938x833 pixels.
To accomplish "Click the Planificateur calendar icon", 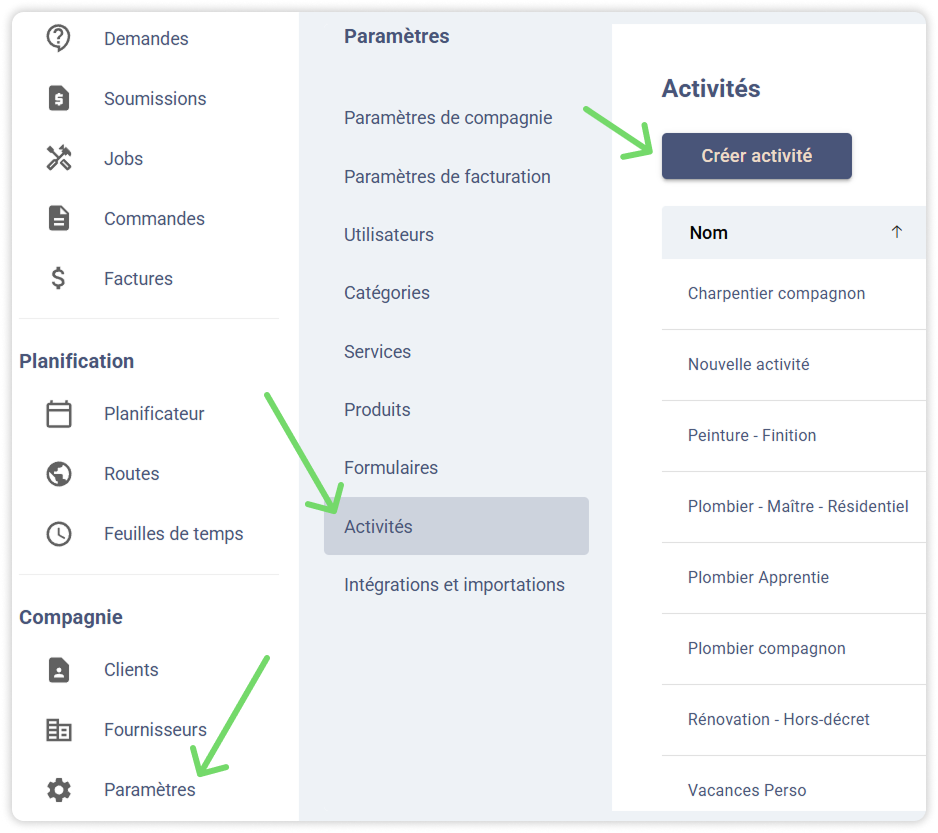I will (x=59, y=414).
